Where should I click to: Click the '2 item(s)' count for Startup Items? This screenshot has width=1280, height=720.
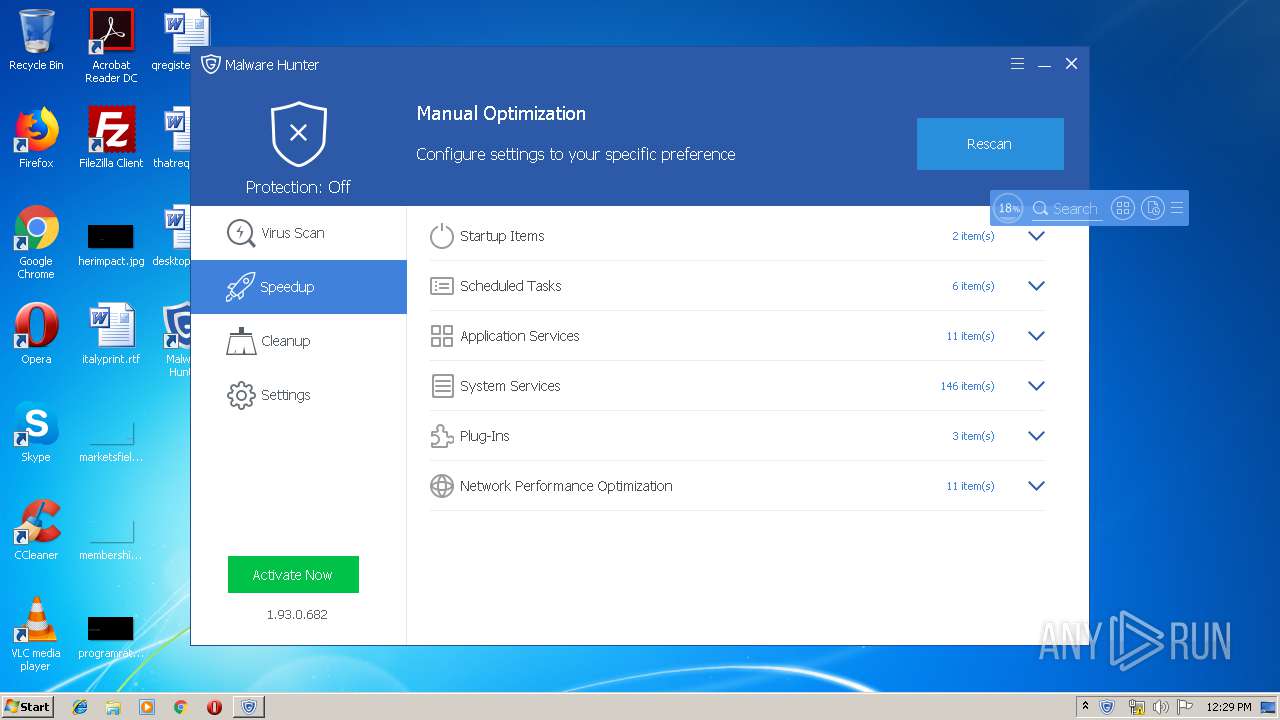pyautogui.click(x=973, y=236)
